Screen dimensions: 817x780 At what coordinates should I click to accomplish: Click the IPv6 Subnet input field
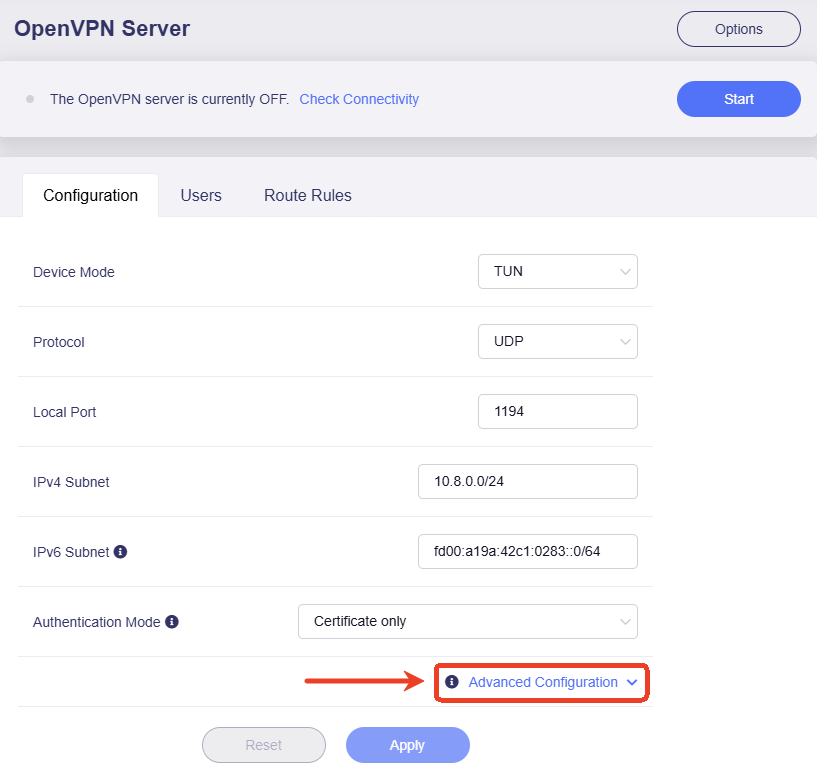(527, 551)
